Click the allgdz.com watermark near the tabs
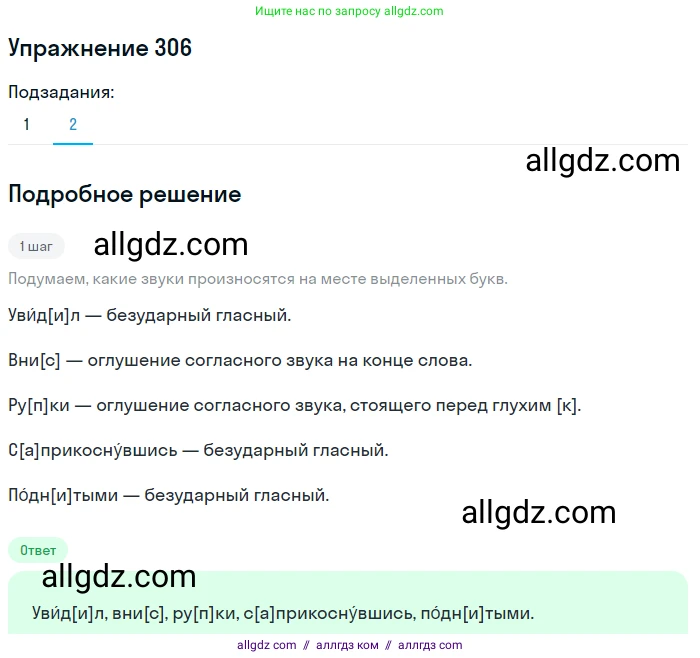700x658 pixels. [x=603, y=161]
